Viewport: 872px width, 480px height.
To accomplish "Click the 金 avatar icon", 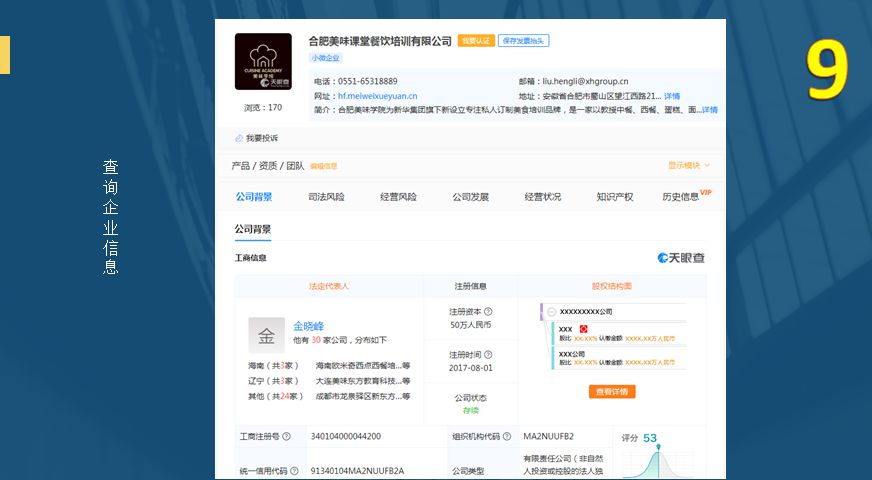I will click(266, 335).
